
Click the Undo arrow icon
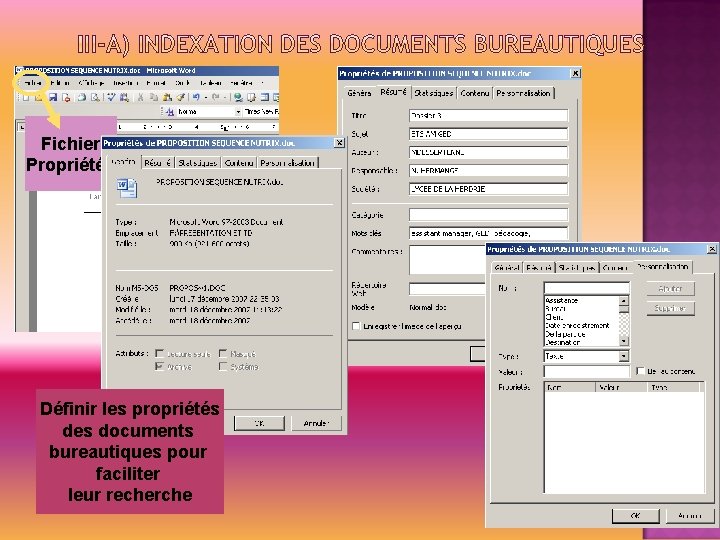[196, 97]
